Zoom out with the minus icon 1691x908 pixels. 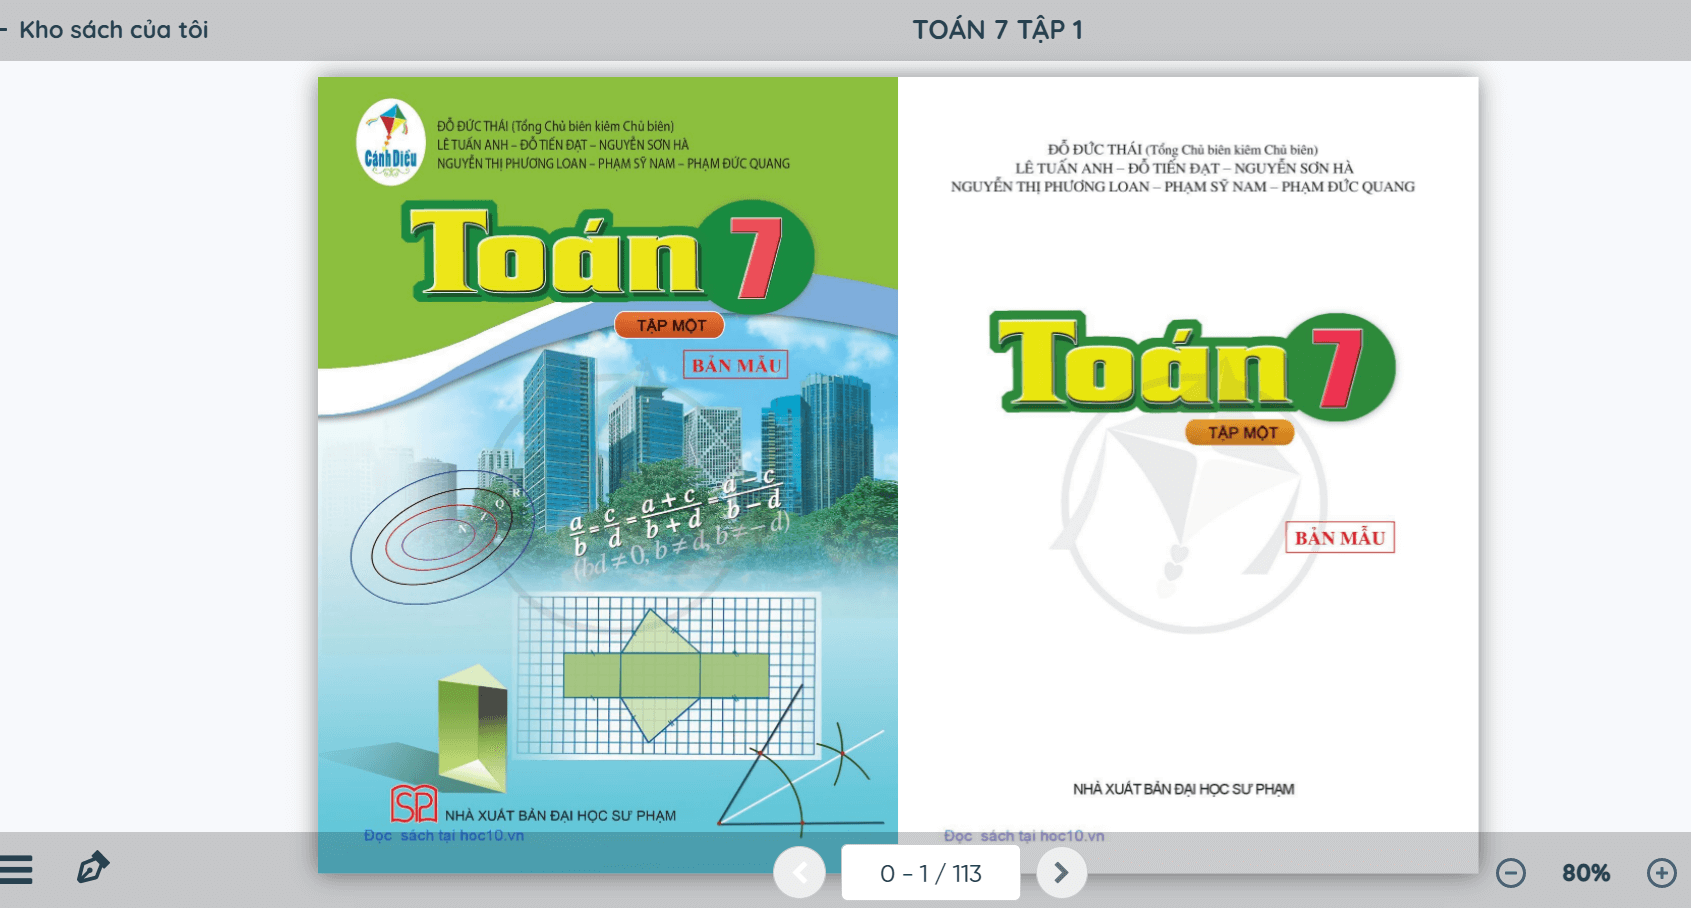coord(1511,873)
